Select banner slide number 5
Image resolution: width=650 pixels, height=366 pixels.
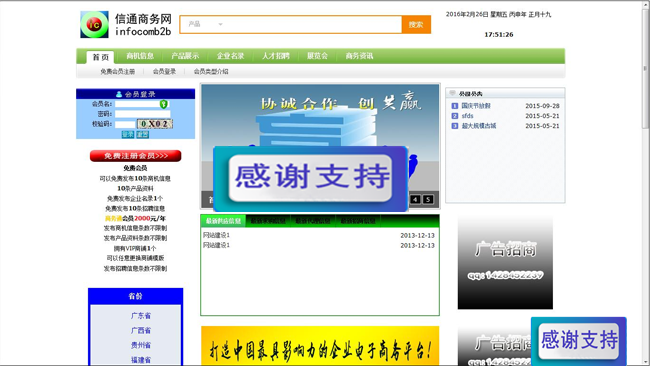(428, 199)
